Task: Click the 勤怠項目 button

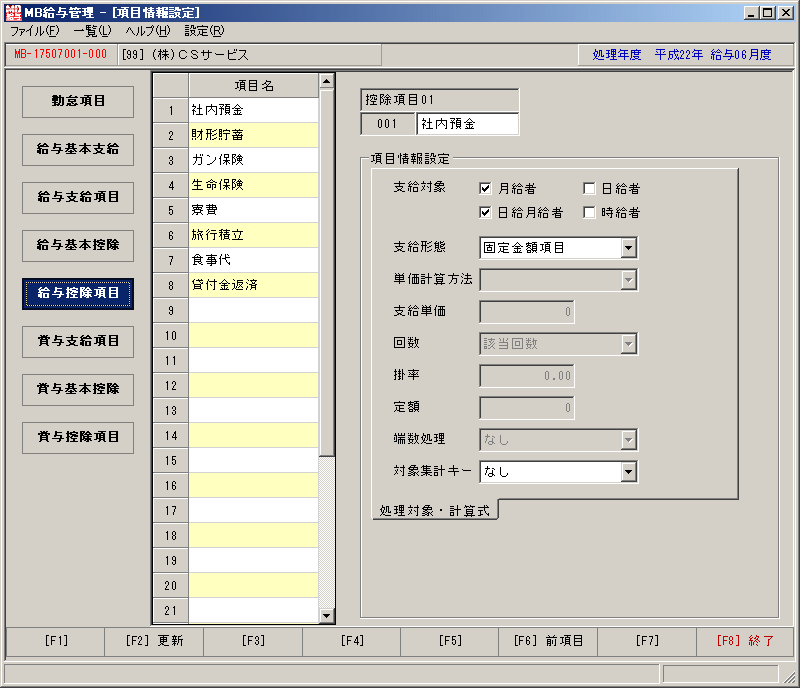Action: pyautogui.click(x=78, y=101)
